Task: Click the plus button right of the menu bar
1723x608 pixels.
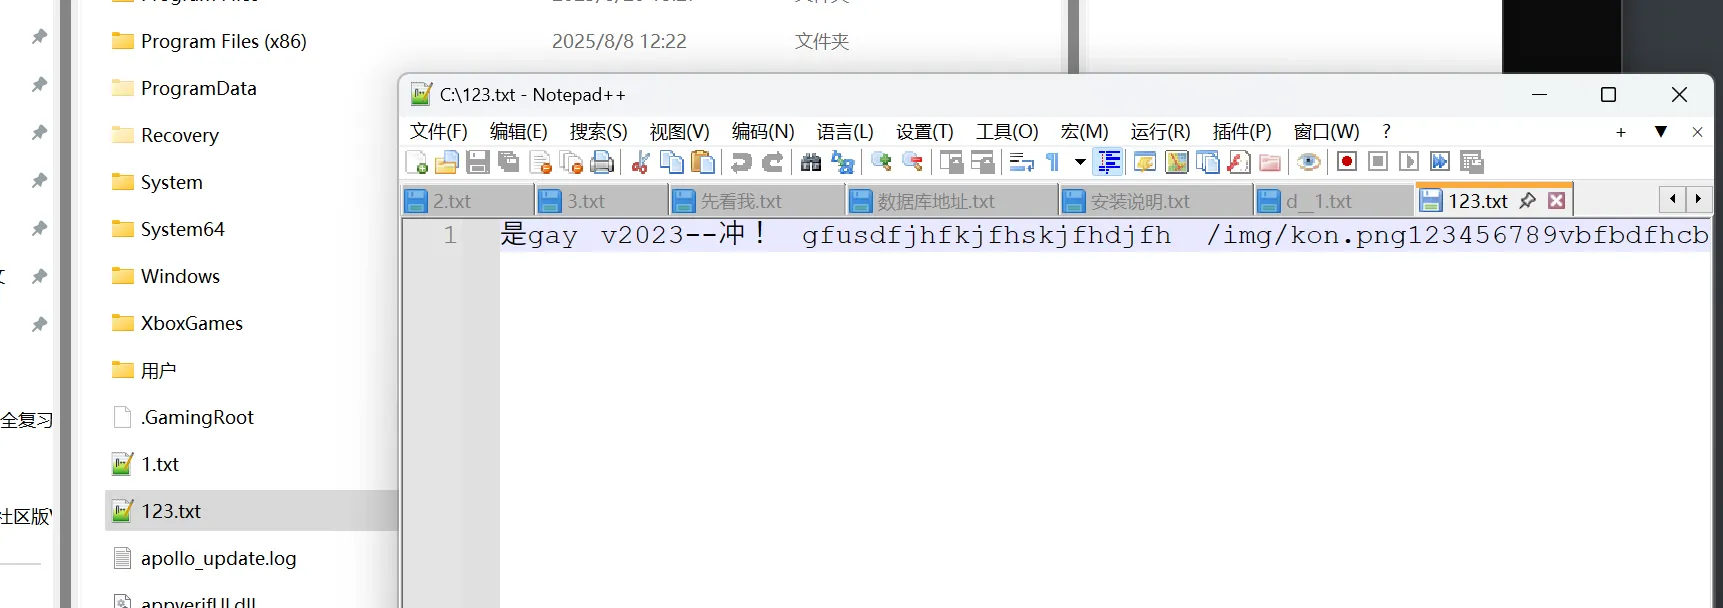Action: pos(1621,132)
